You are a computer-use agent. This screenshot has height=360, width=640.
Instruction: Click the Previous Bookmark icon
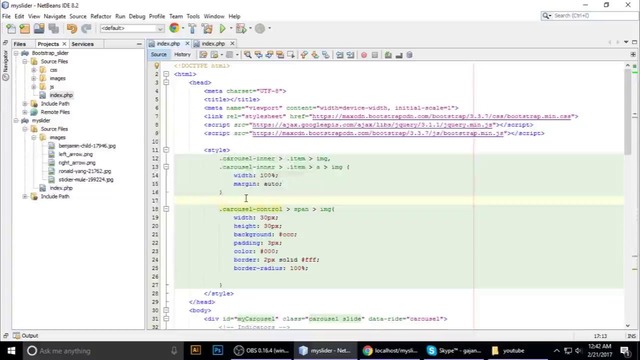point(304,55)
